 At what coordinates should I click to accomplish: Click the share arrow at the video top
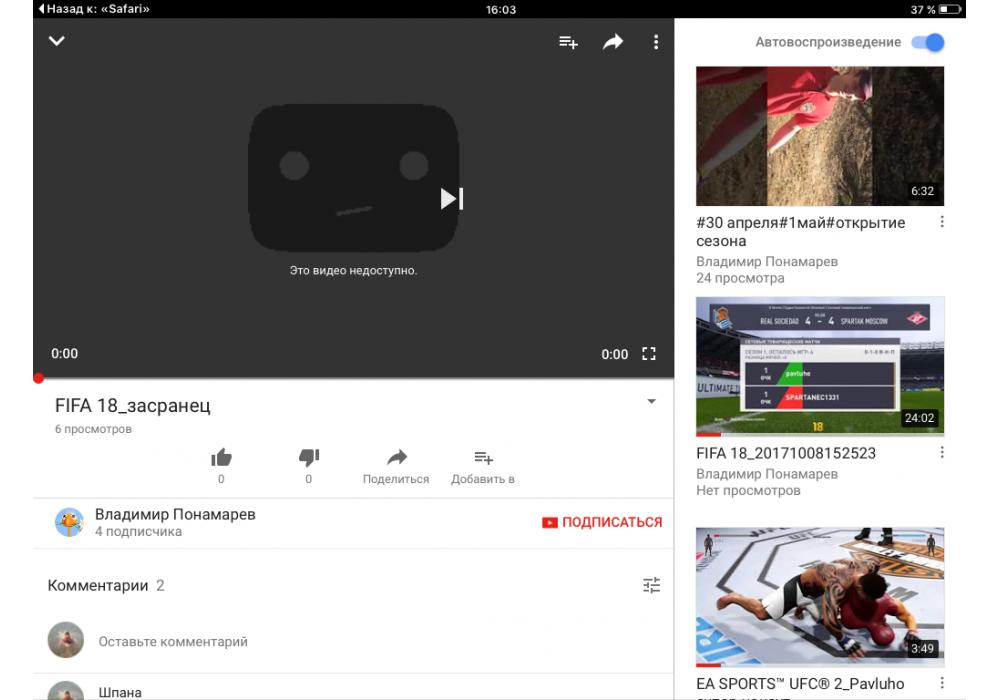point(612,42)
